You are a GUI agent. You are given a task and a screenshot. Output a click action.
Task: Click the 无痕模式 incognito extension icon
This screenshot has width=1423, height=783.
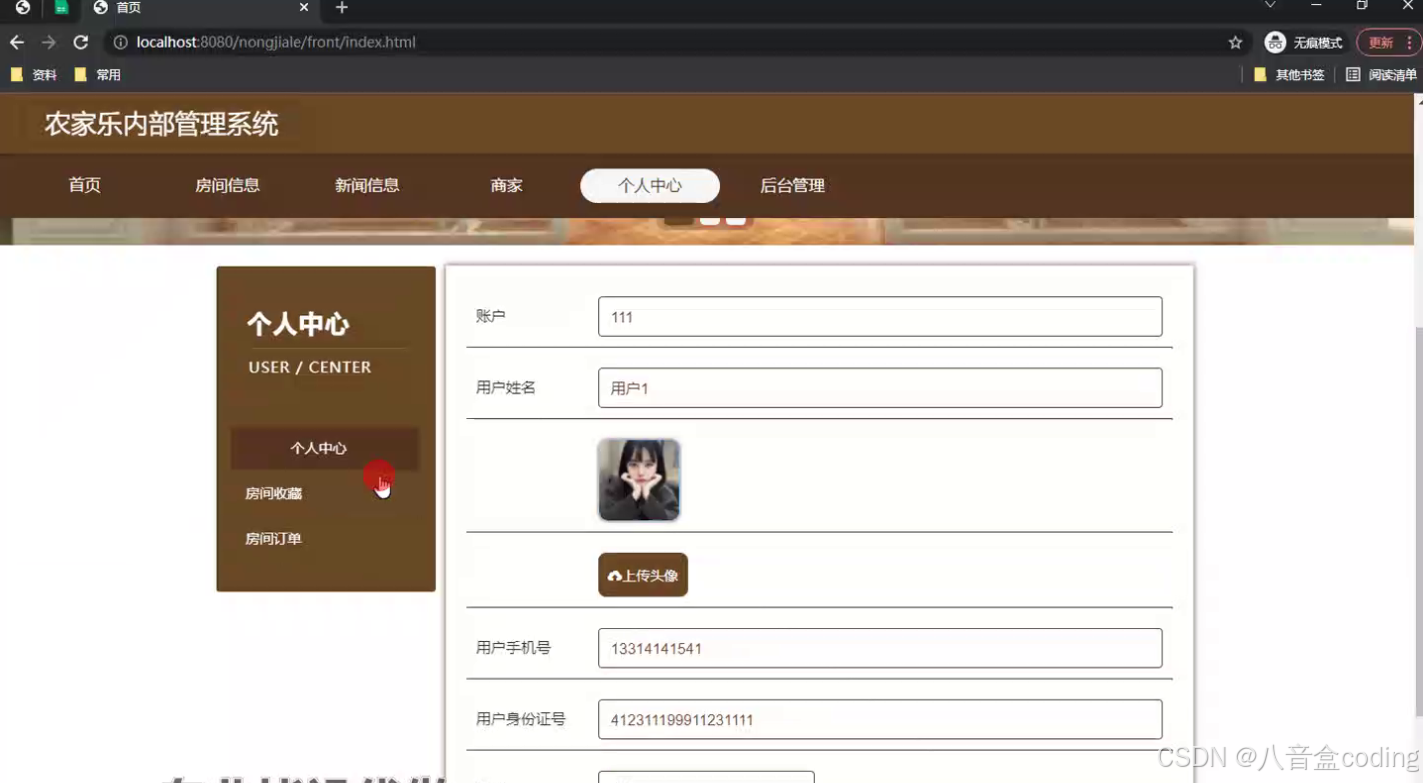tap(1275, 42)
